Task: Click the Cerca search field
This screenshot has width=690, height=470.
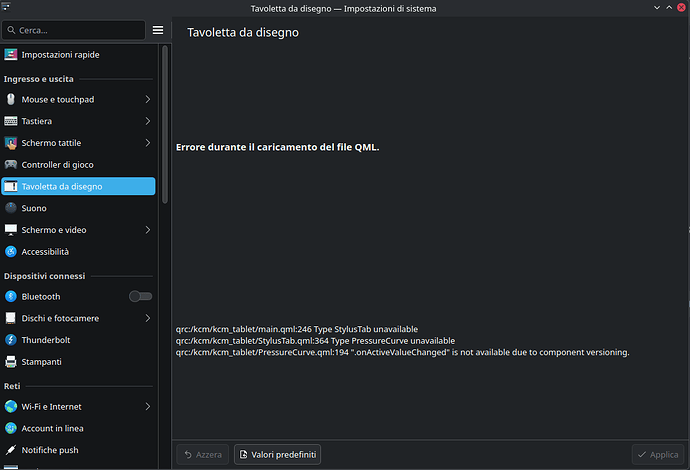Action: coord(75,31)
